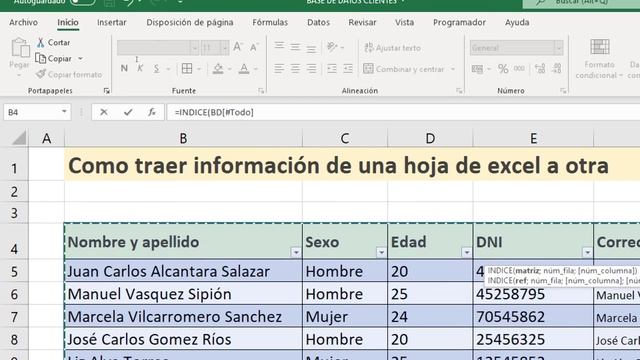
Task: Align text to middle vertically
Action: [295, 47]
